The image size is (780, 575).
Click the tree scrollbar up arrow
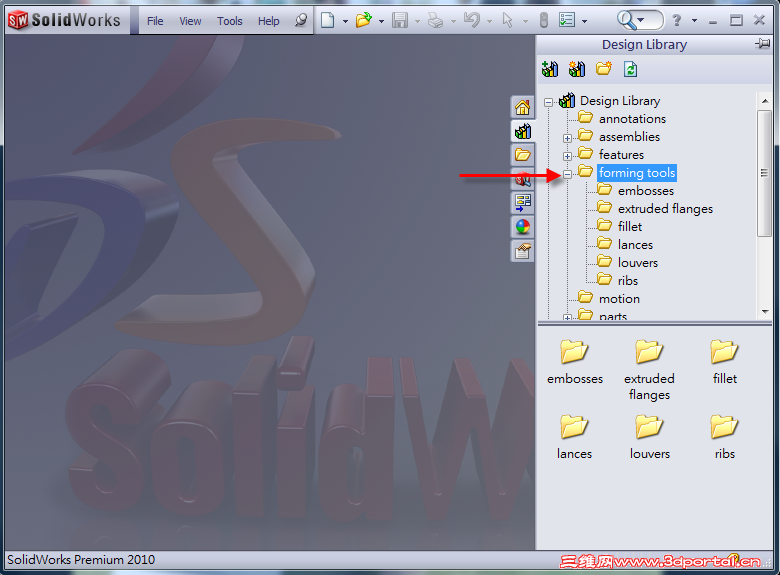765,101
